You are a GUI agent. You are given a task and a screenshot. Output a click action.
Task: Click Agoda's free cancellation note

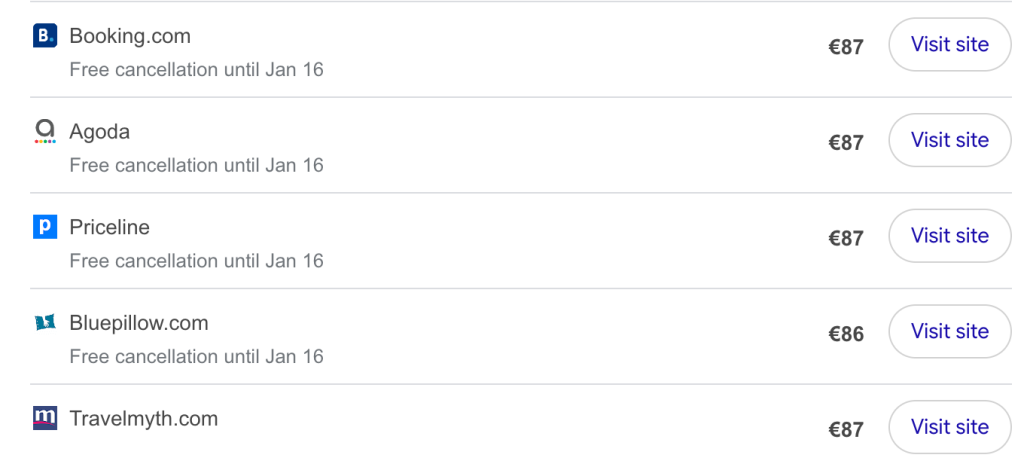[197, 165]
